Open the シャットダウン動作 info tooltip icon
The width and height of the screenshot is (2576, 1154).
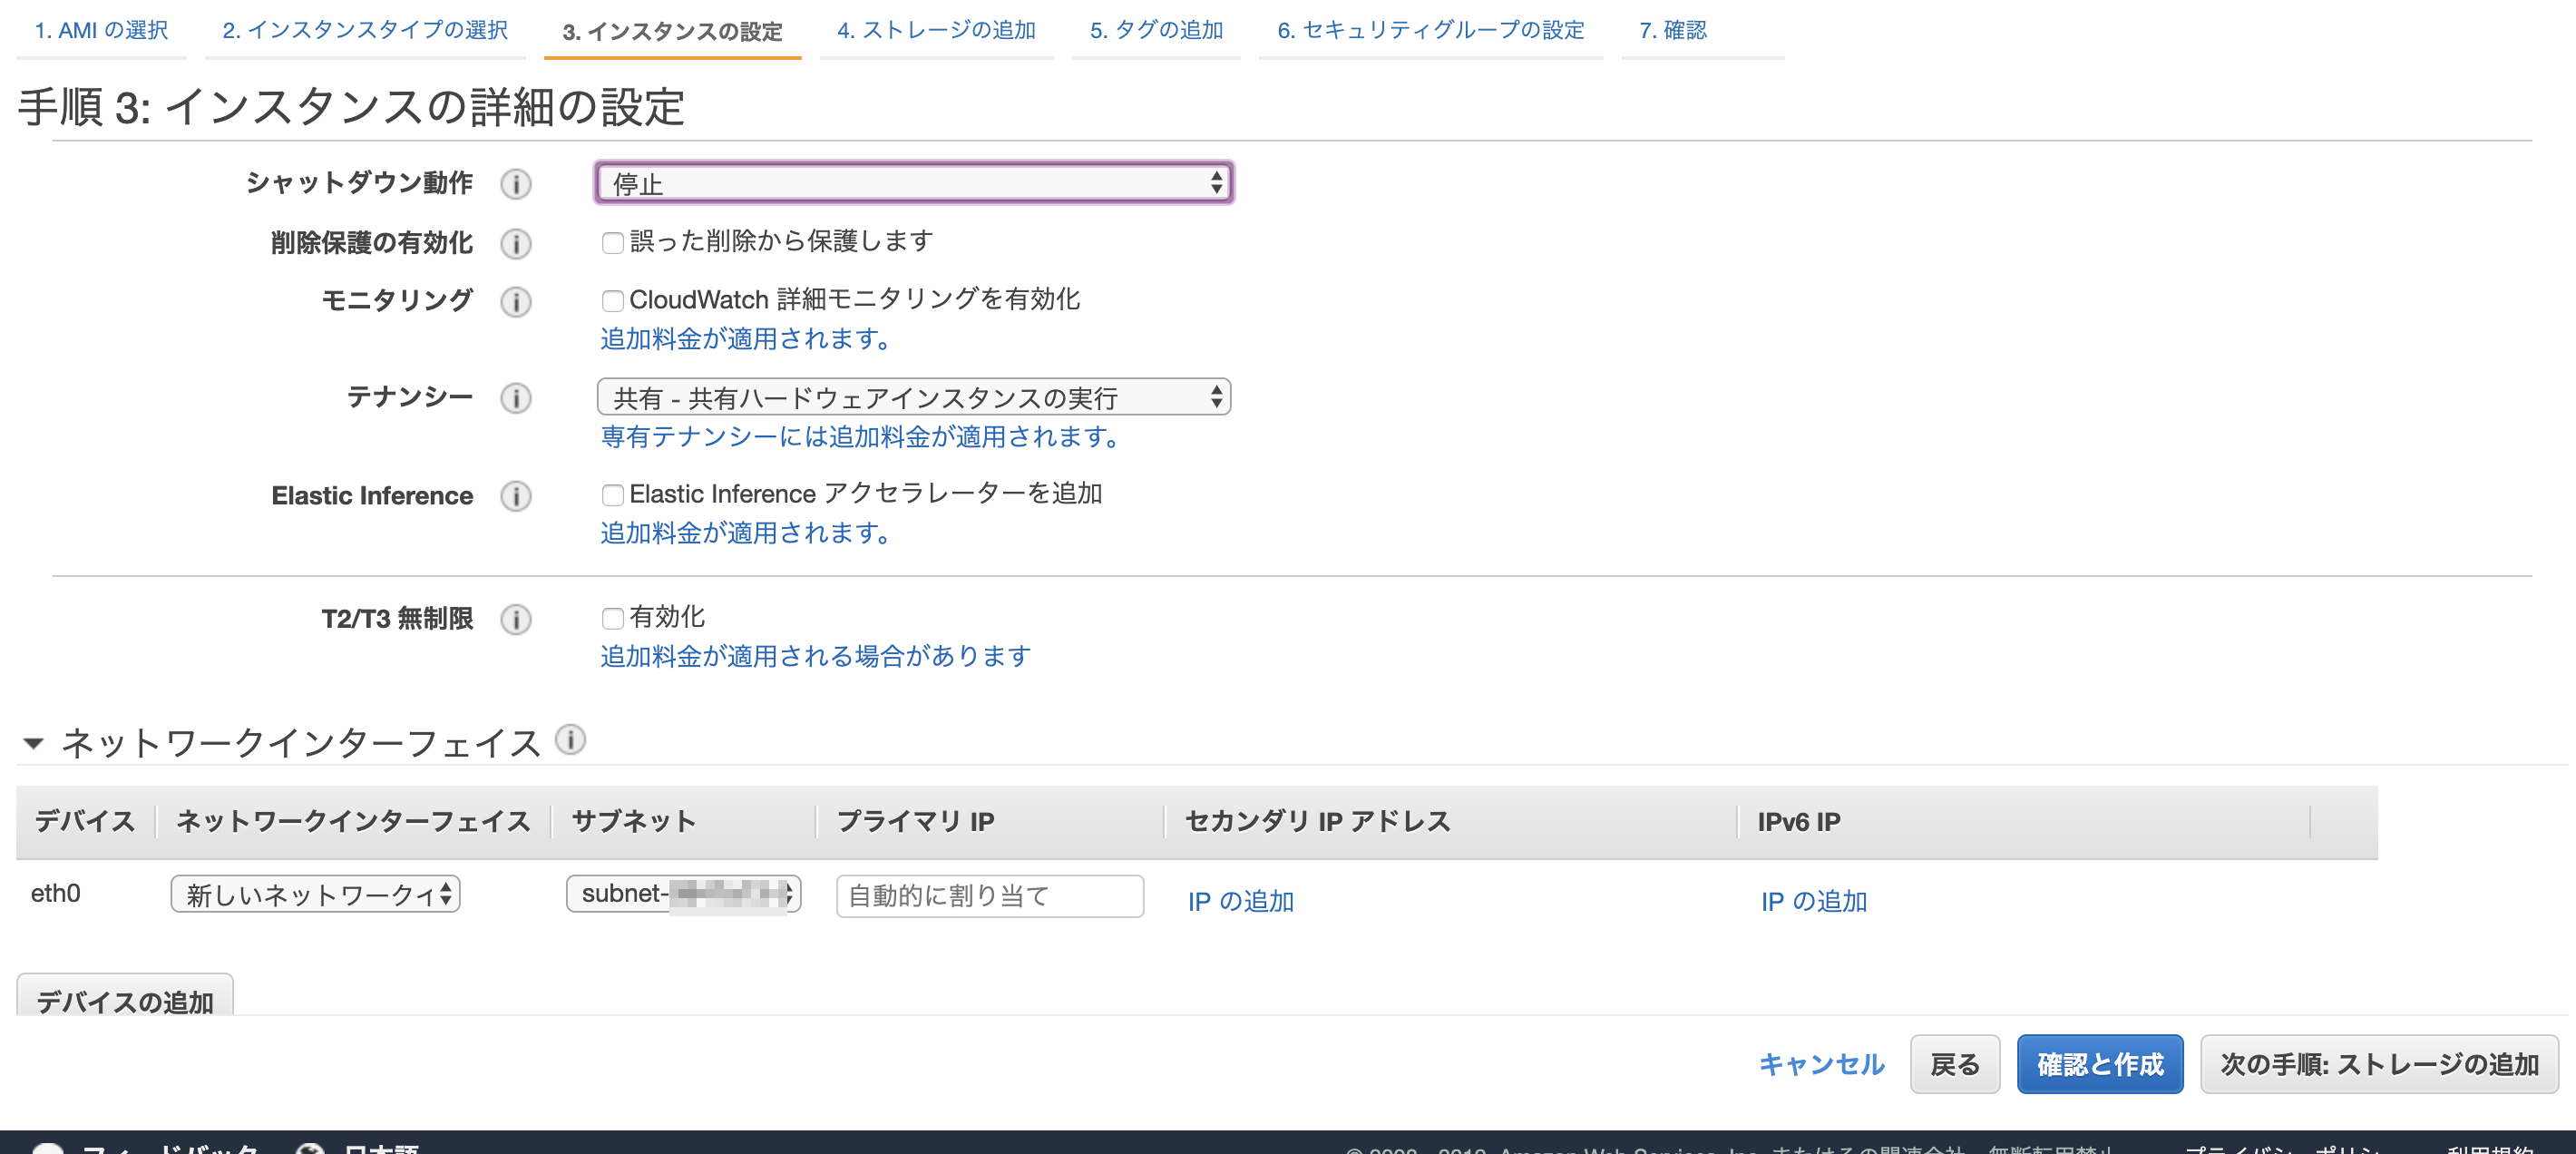click(x=516, y=184)
